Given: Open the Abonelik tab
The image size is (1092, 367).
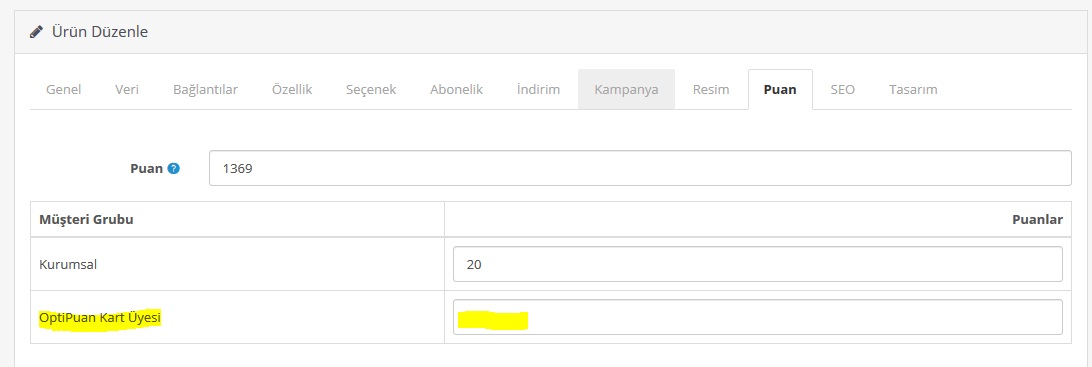Looking at the screenshot, I should tap(456, 90).
